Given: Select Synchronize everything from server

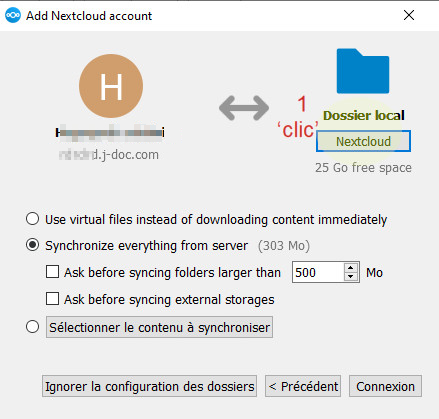Looking at the screenshot, I should pos(32,245).
